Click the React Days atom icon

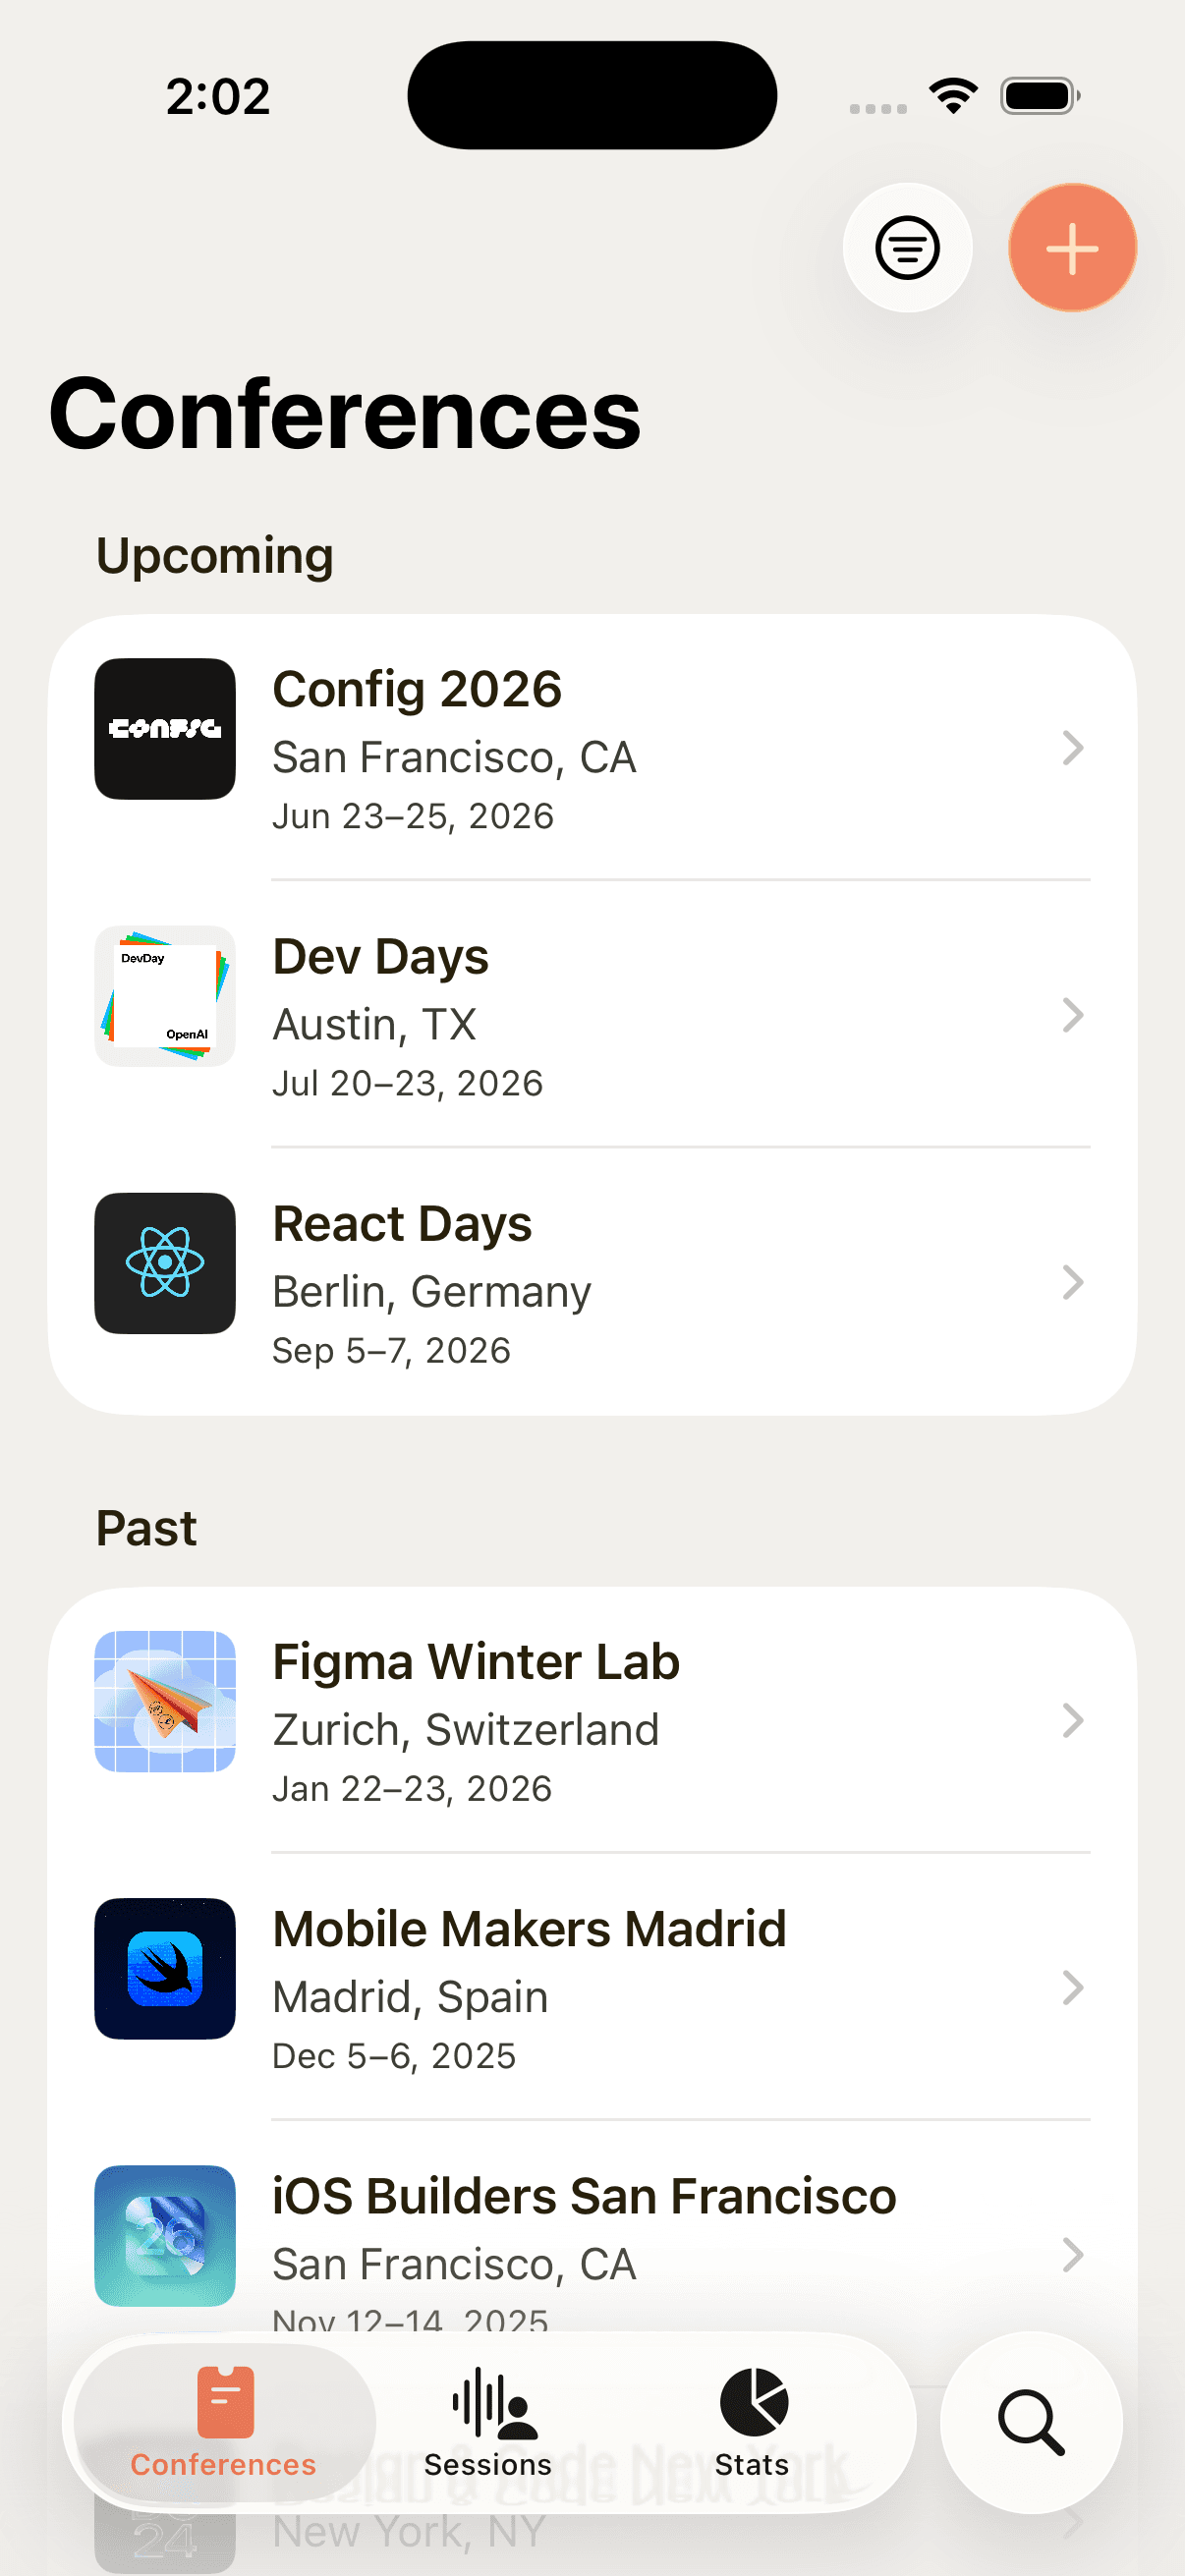pos(165,1263)
